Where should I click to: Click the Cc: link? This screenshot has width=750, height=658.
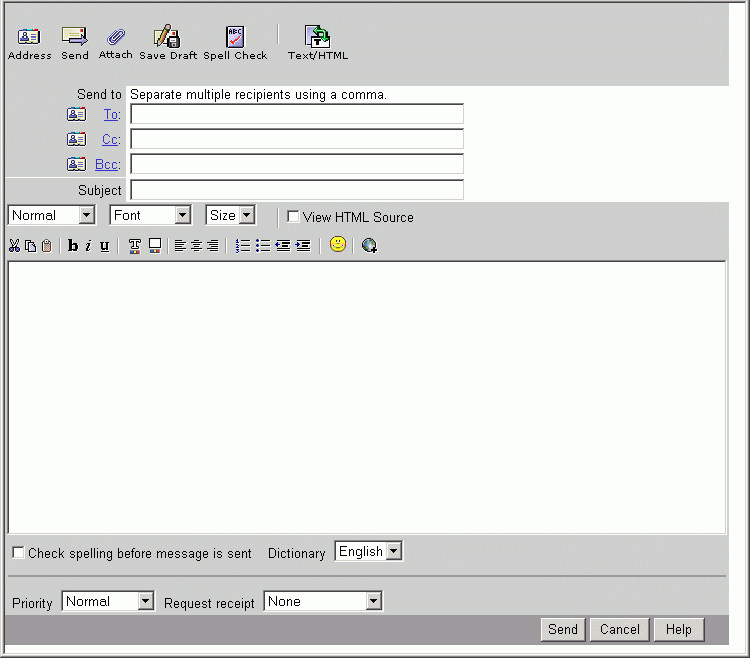[111, 139]
